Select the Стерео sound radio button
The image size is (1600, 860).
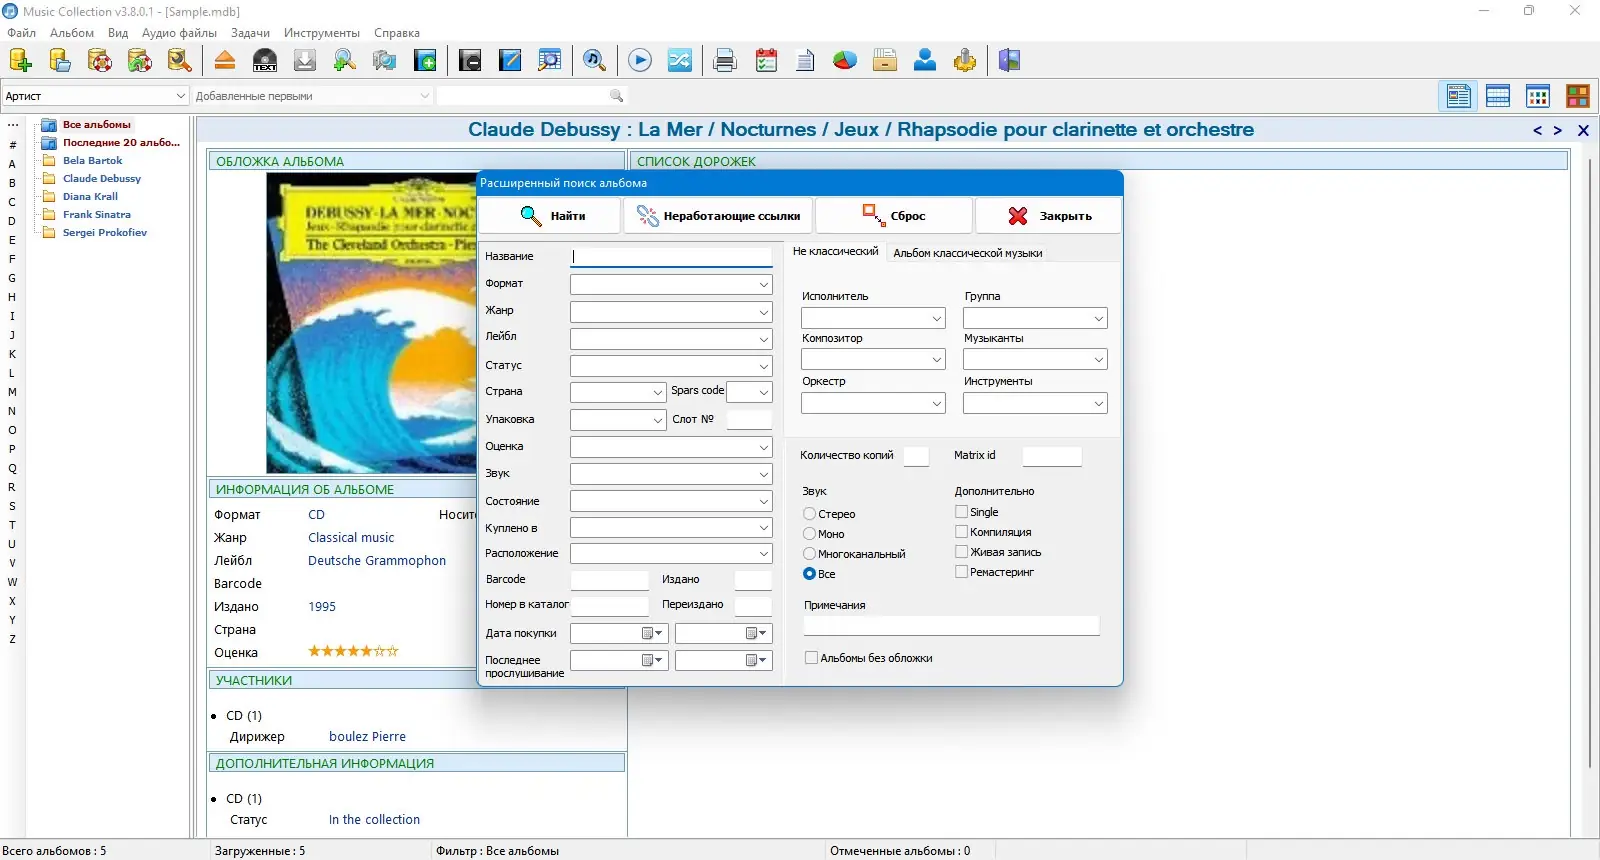click(809, 514)
